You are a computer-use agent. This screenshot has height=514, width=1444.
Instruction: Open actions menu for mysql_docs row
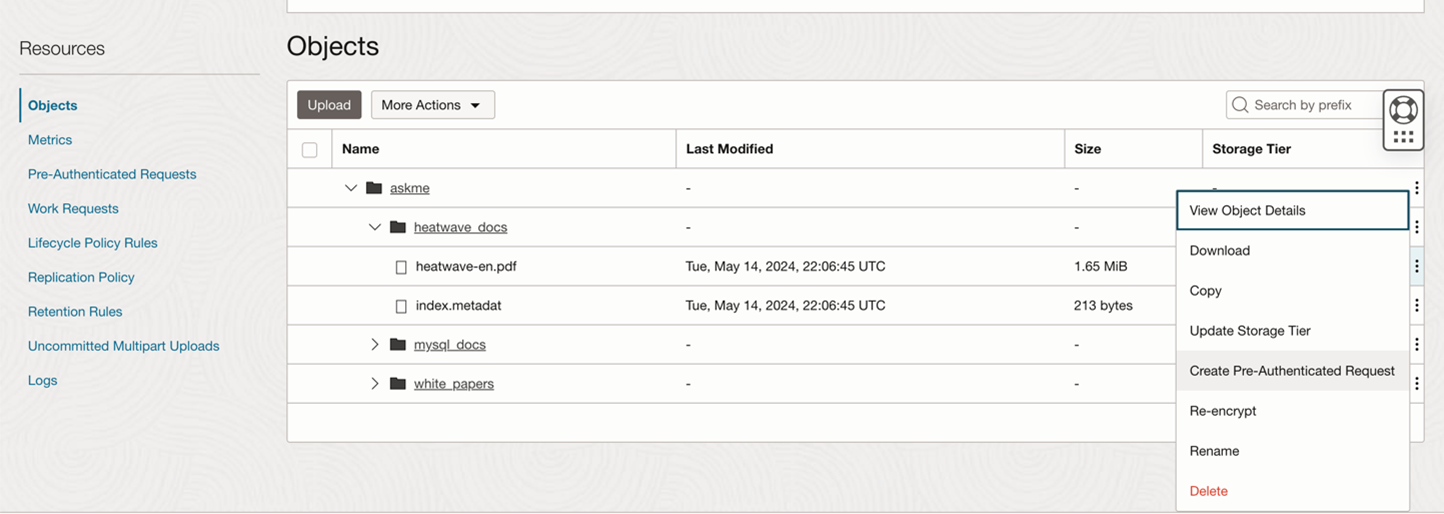pos(1416,345)
